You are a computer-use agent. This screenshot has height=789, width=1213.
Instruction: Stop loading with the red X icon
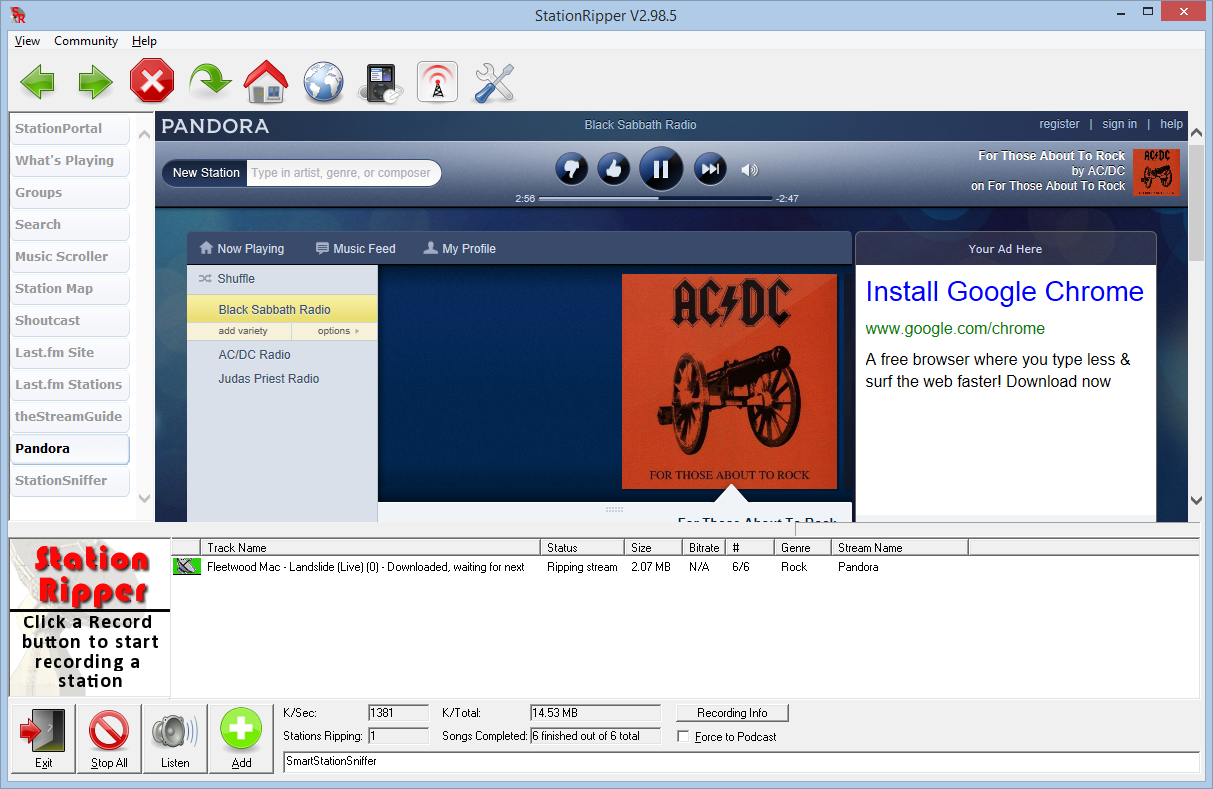tap(152, 81)
